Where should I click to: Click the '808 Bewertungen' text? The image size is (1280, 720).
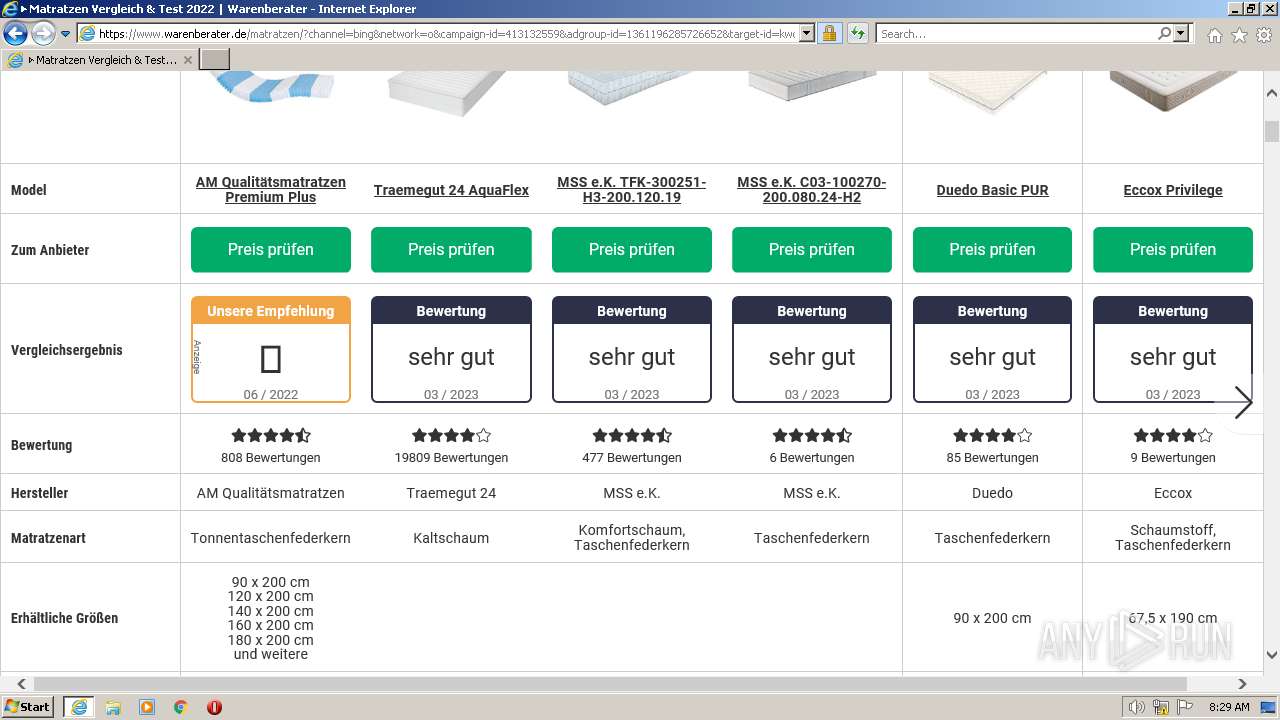(271, 458)
